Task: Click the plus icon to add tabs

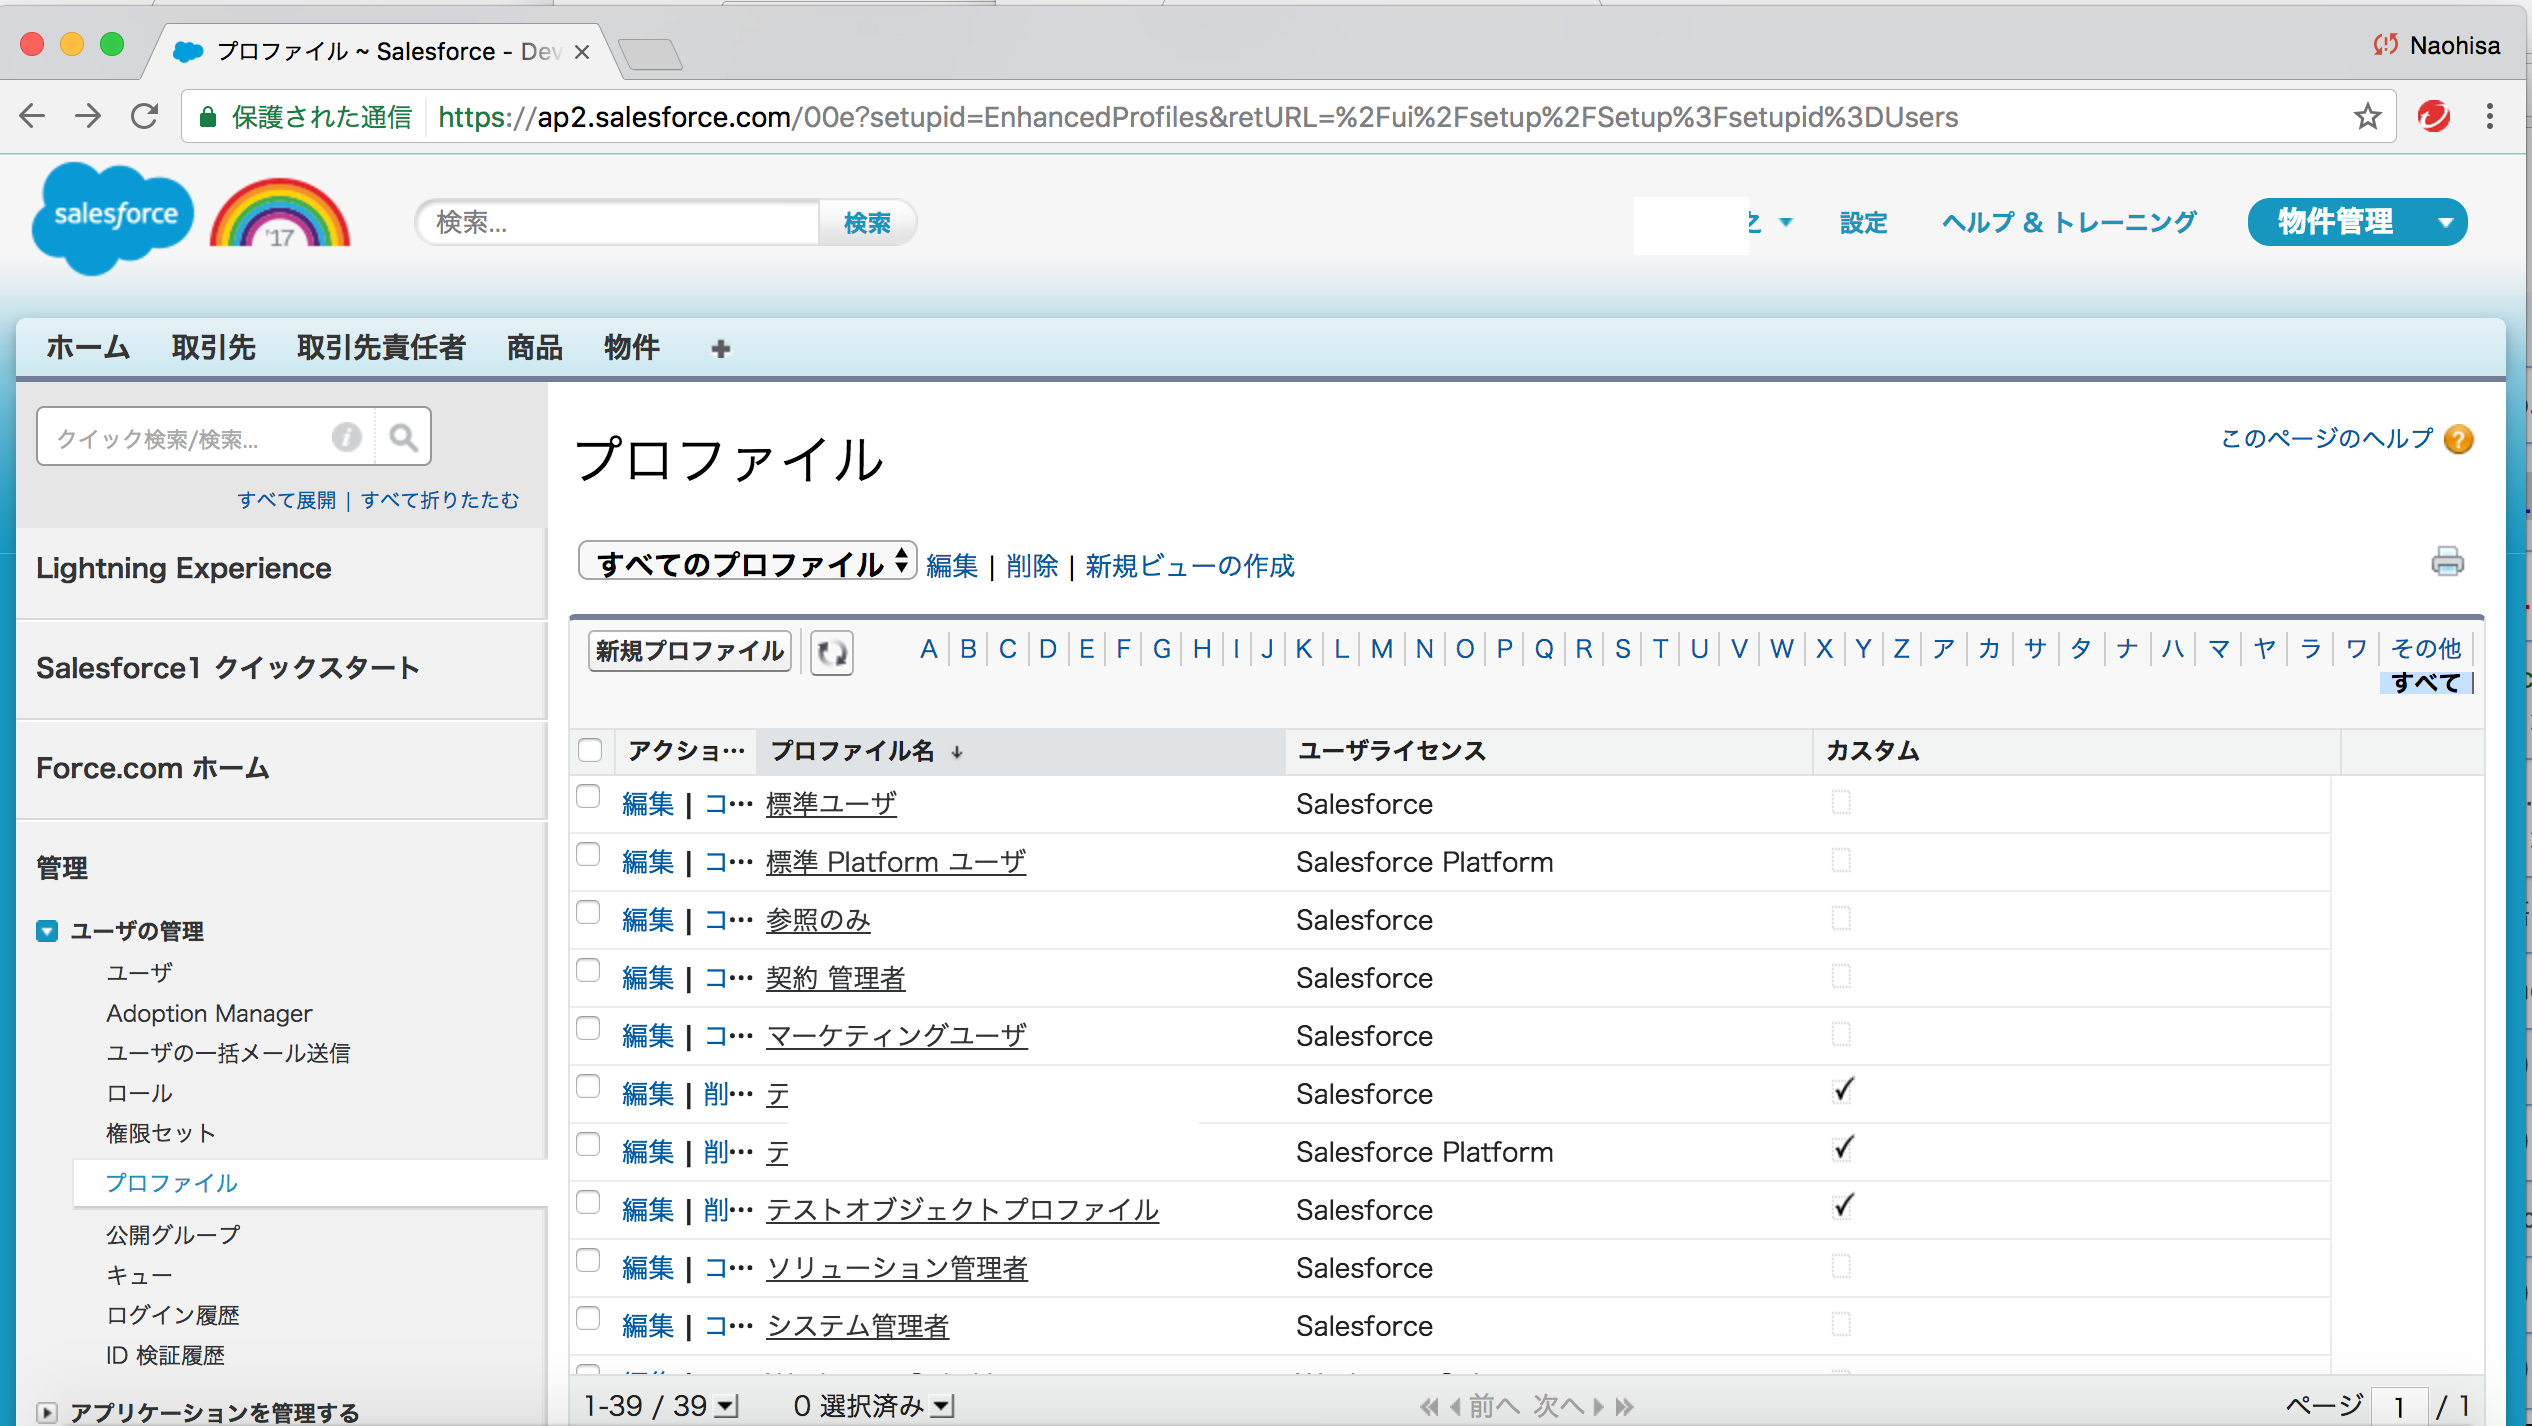Action: (721, 348)
